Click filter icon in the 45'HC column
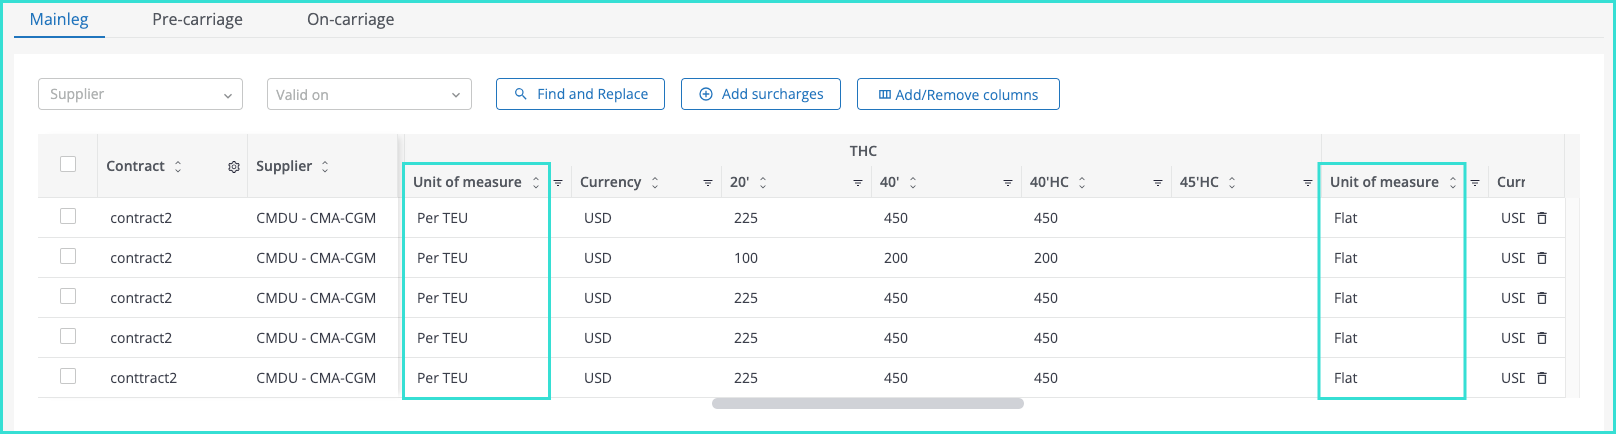This screenshot has width=1616, height=434. pyautogui.click(x=1307, y=183)
